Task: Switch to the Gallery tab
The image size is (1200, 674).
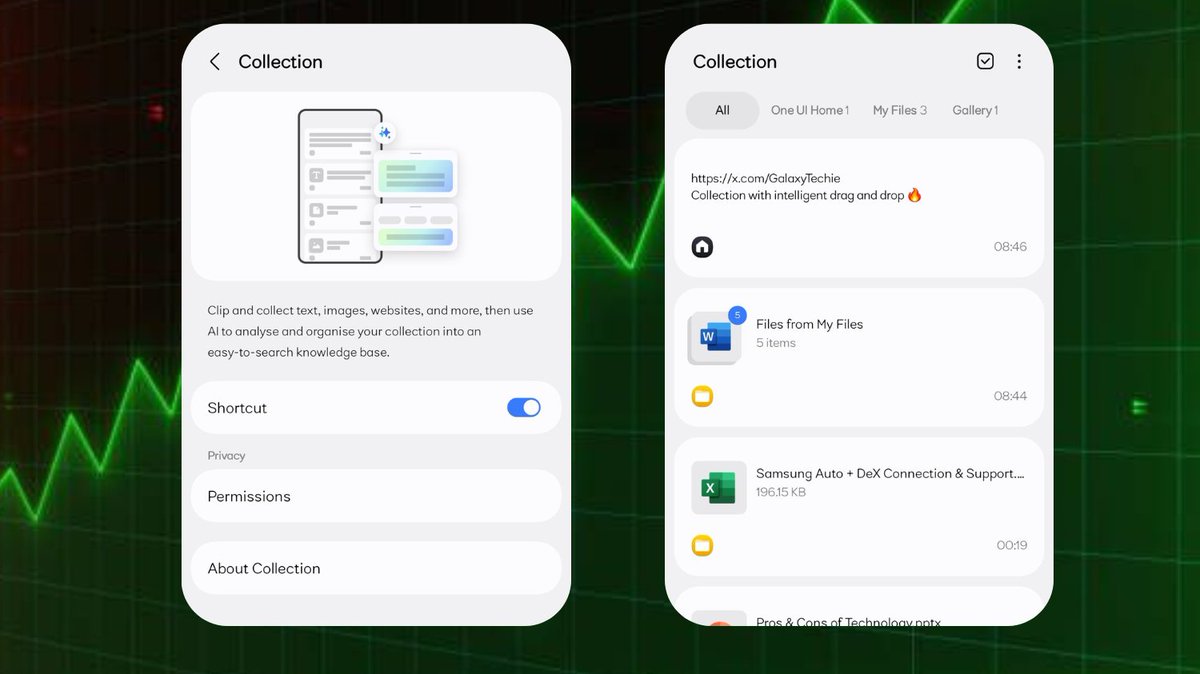Action: pos(975,110)
